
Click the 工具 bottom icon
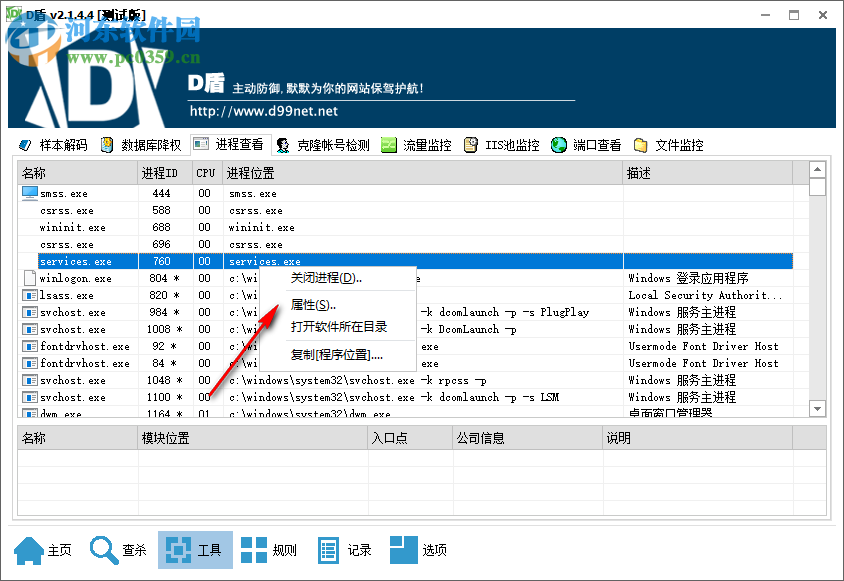click(178, 550)
